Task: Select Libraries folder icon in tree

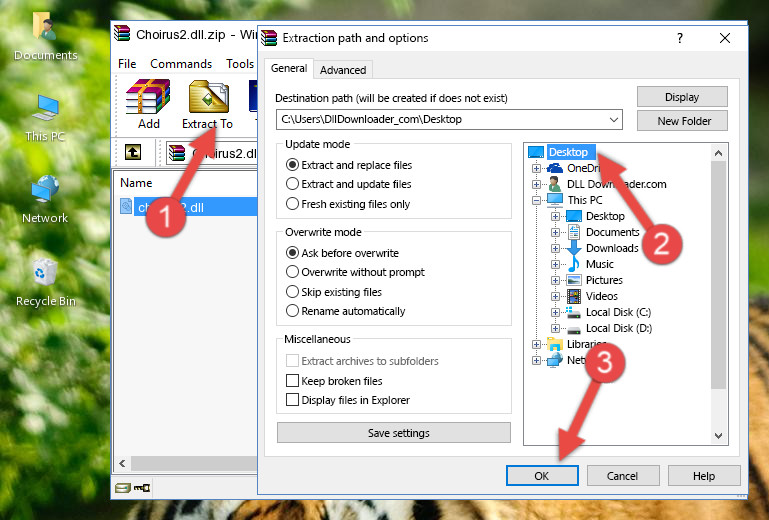Action: pyautogui.click(x=555, y=344)
